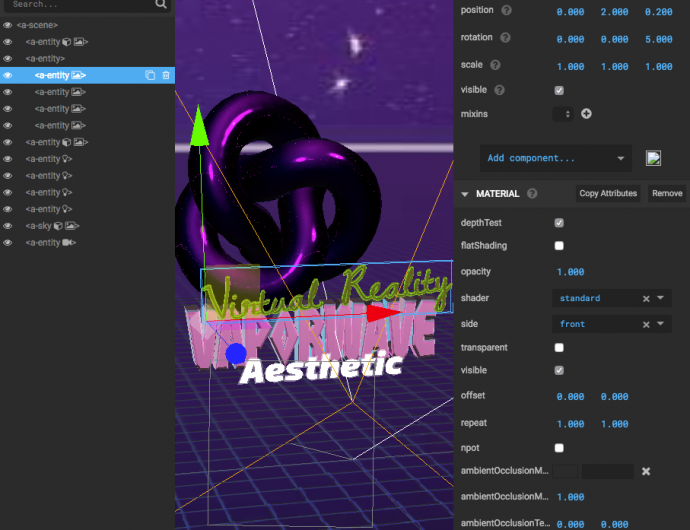Enable the transparent checkbox

point(559,348)
